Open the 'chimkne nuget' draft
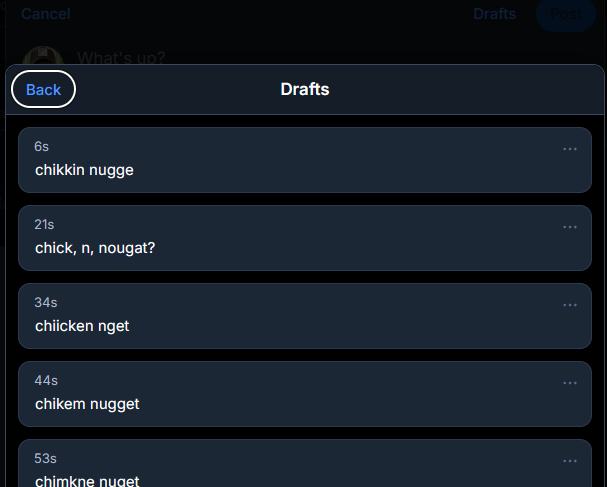Screen dimensions: 607x487 coord(305,463)
